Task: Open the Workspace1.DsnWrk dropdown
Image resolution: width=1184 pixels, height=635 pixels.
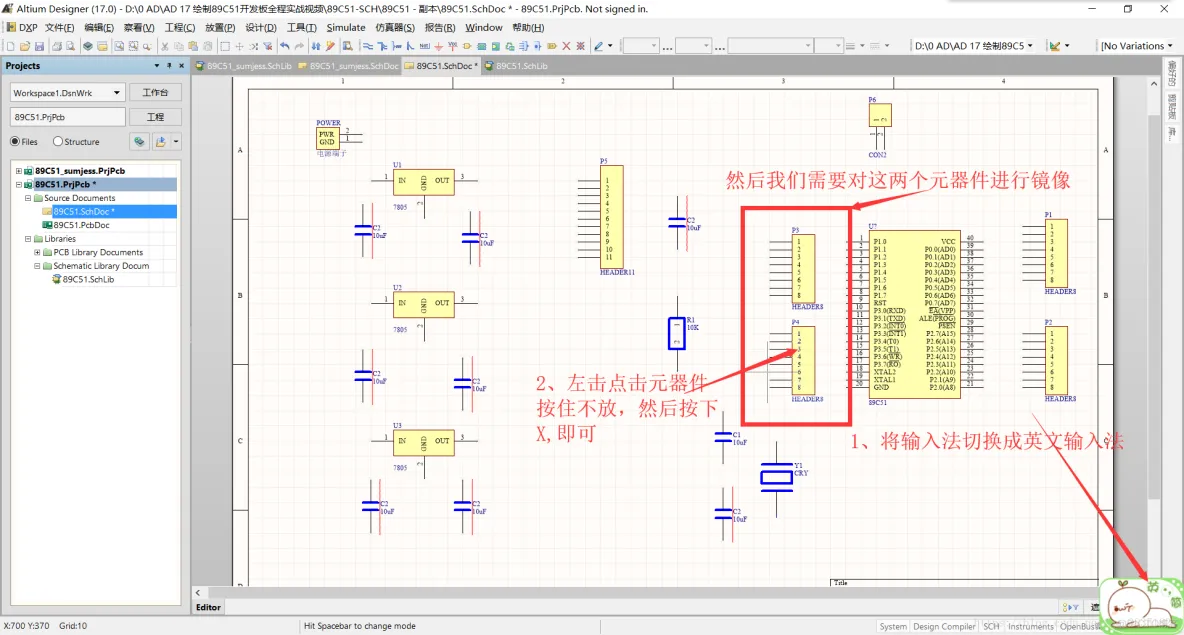Action: pos(116,93)
